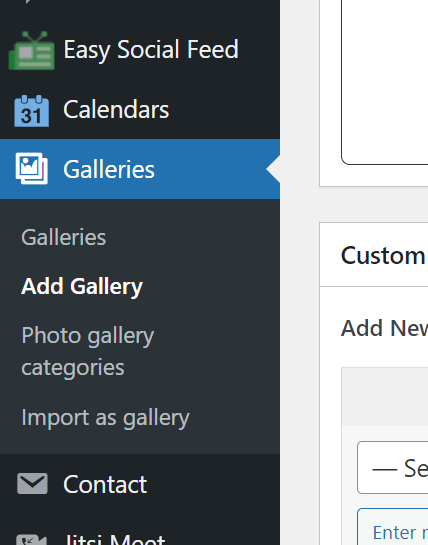Click the Easy Social Feed TV icon
This screenshot has width=428, height=545.
(x=31, y=50)
